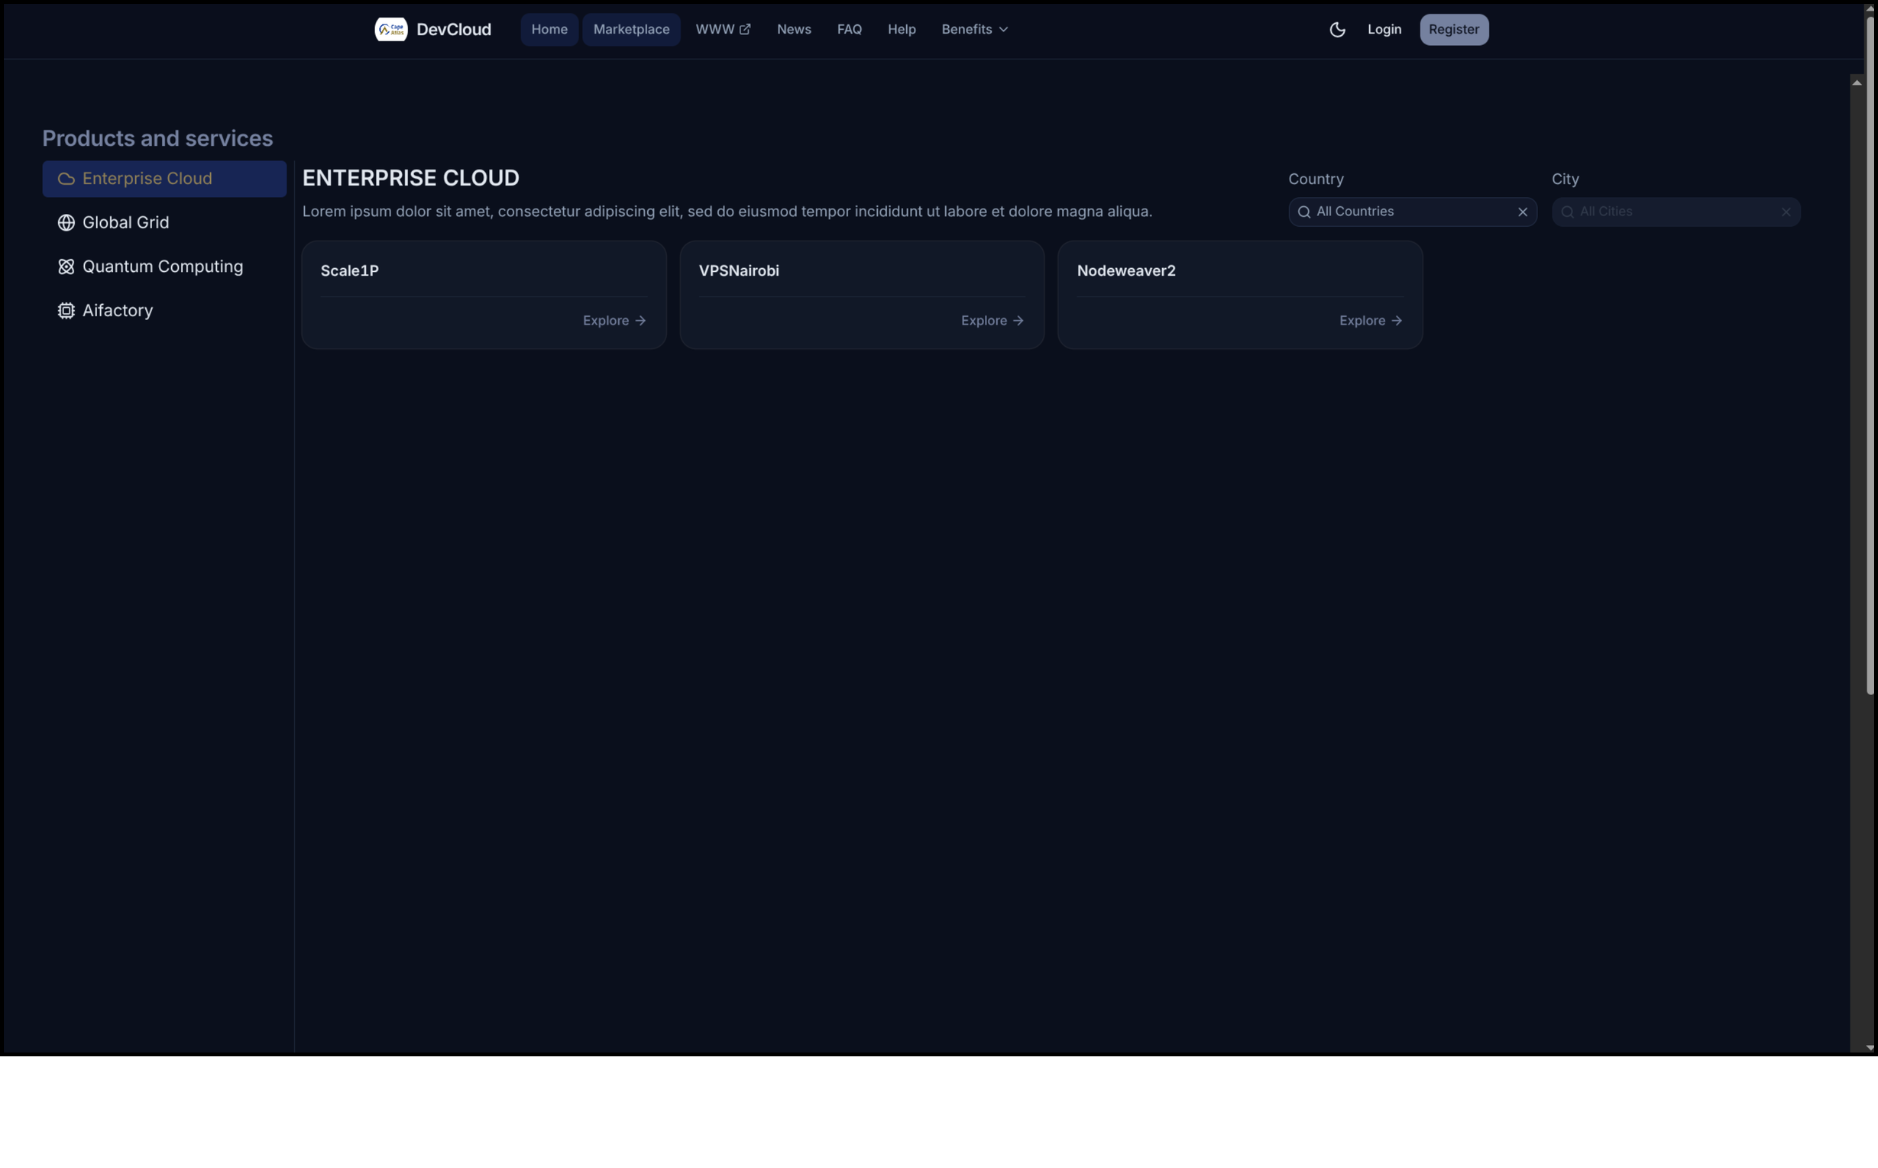Select Aifactory in sidebar
The height and width of the screenshot is (1168, 1878).
pyautogui.click(x=164, y=311)
